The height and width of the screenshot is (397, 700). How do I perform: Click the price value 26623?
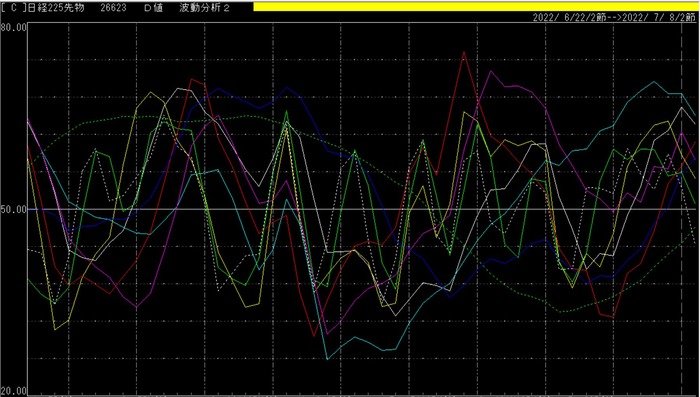113,8
